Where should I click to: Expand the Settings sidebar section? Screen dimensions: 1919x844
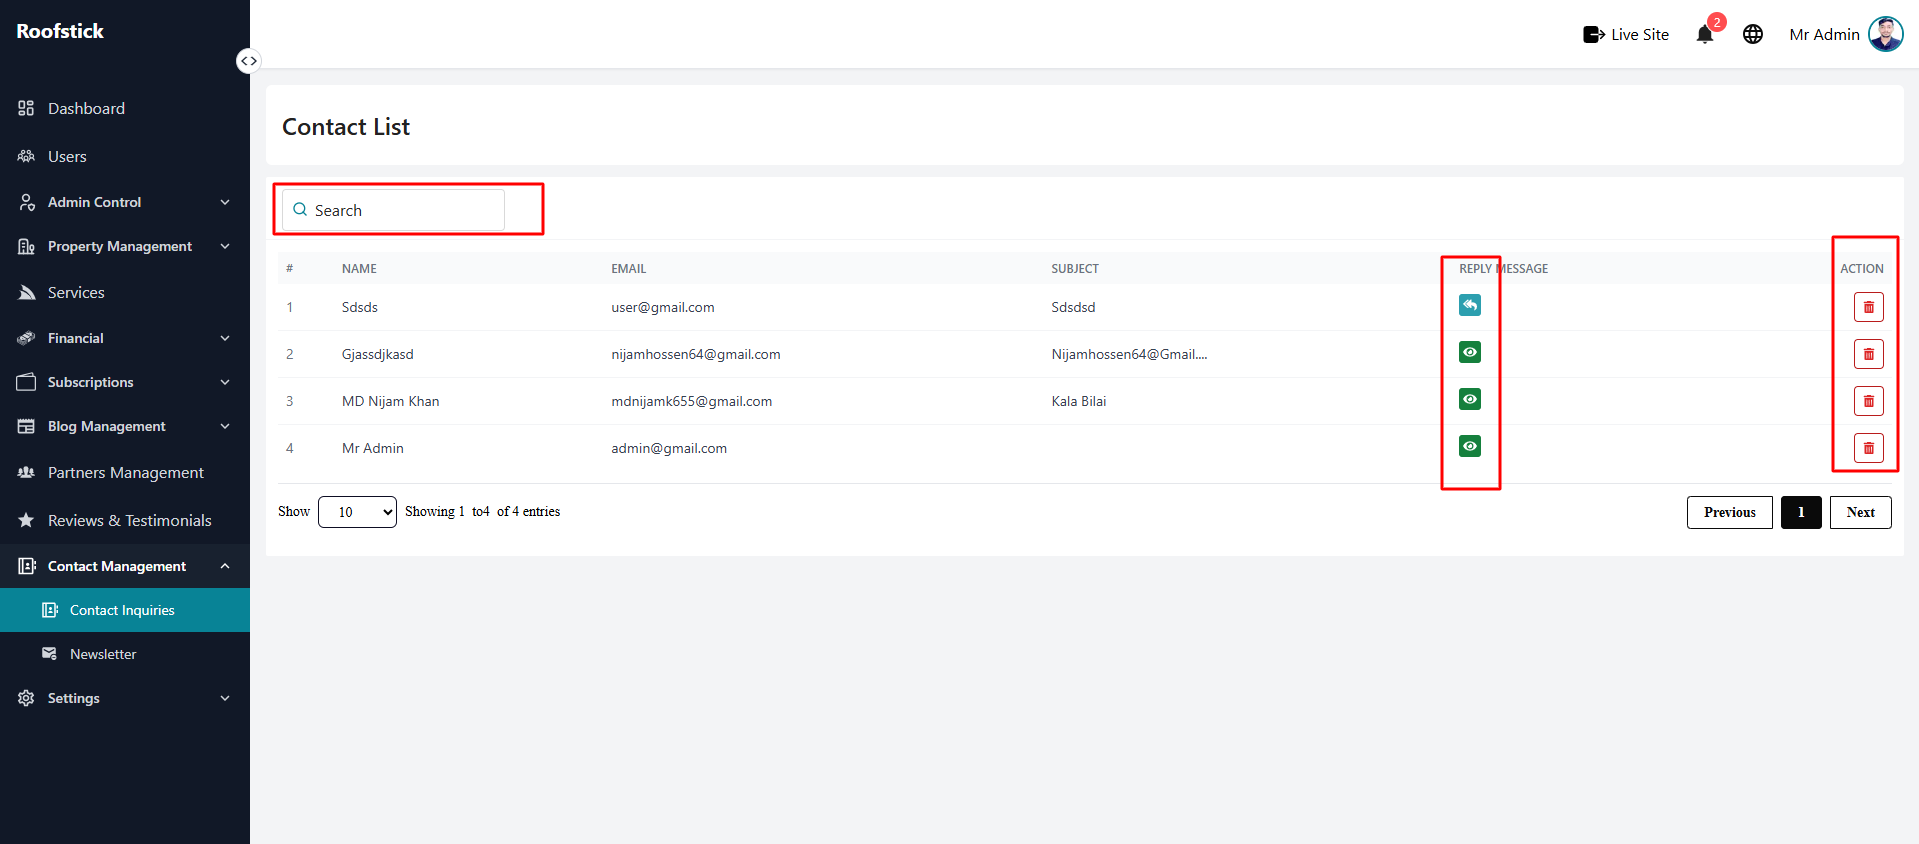125,698
